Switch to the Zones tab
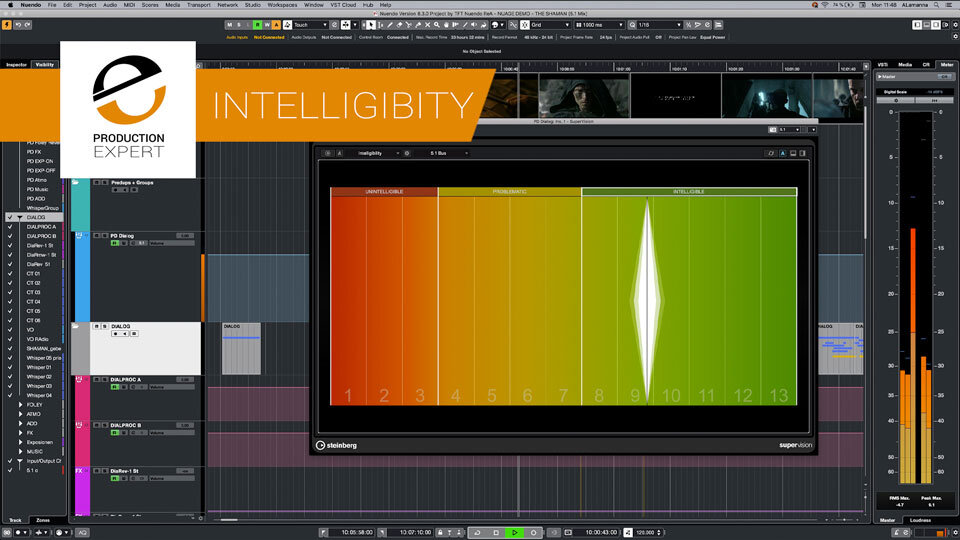The width and height of the screenshot is (960, 540). click(x=43, y=520)
